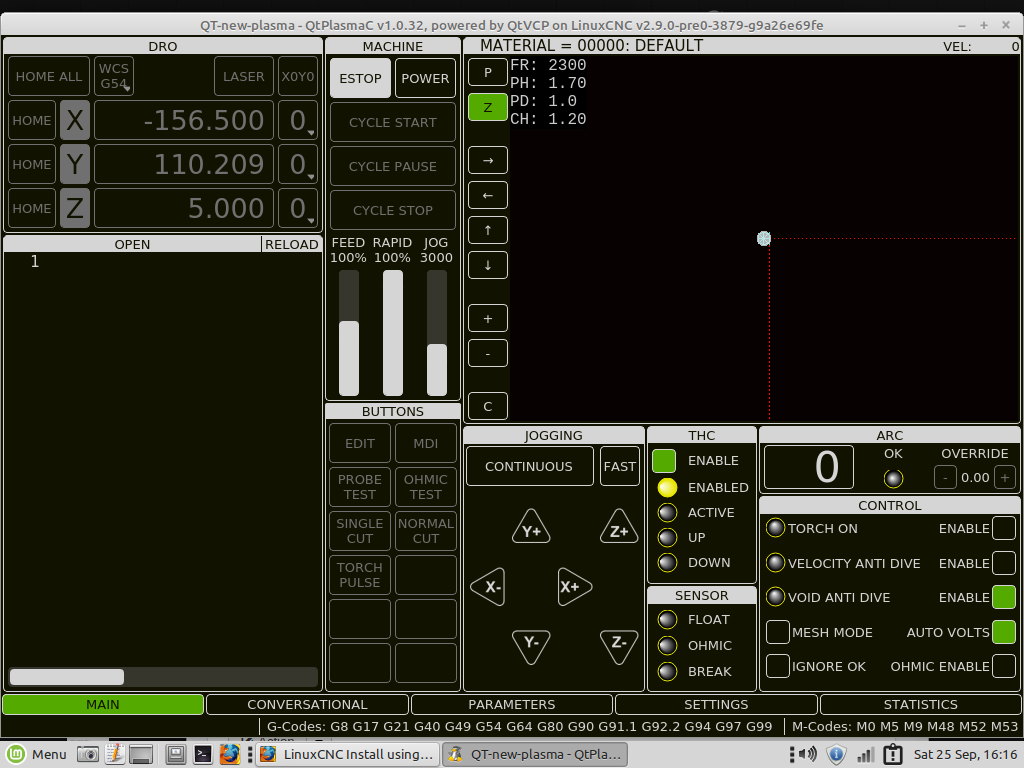Image resolution: width=1024 pixels, height=768 pixels.
Task: Switch to LinuxCNC Install Firefox taskbar window
Action: tap(347, 754)
